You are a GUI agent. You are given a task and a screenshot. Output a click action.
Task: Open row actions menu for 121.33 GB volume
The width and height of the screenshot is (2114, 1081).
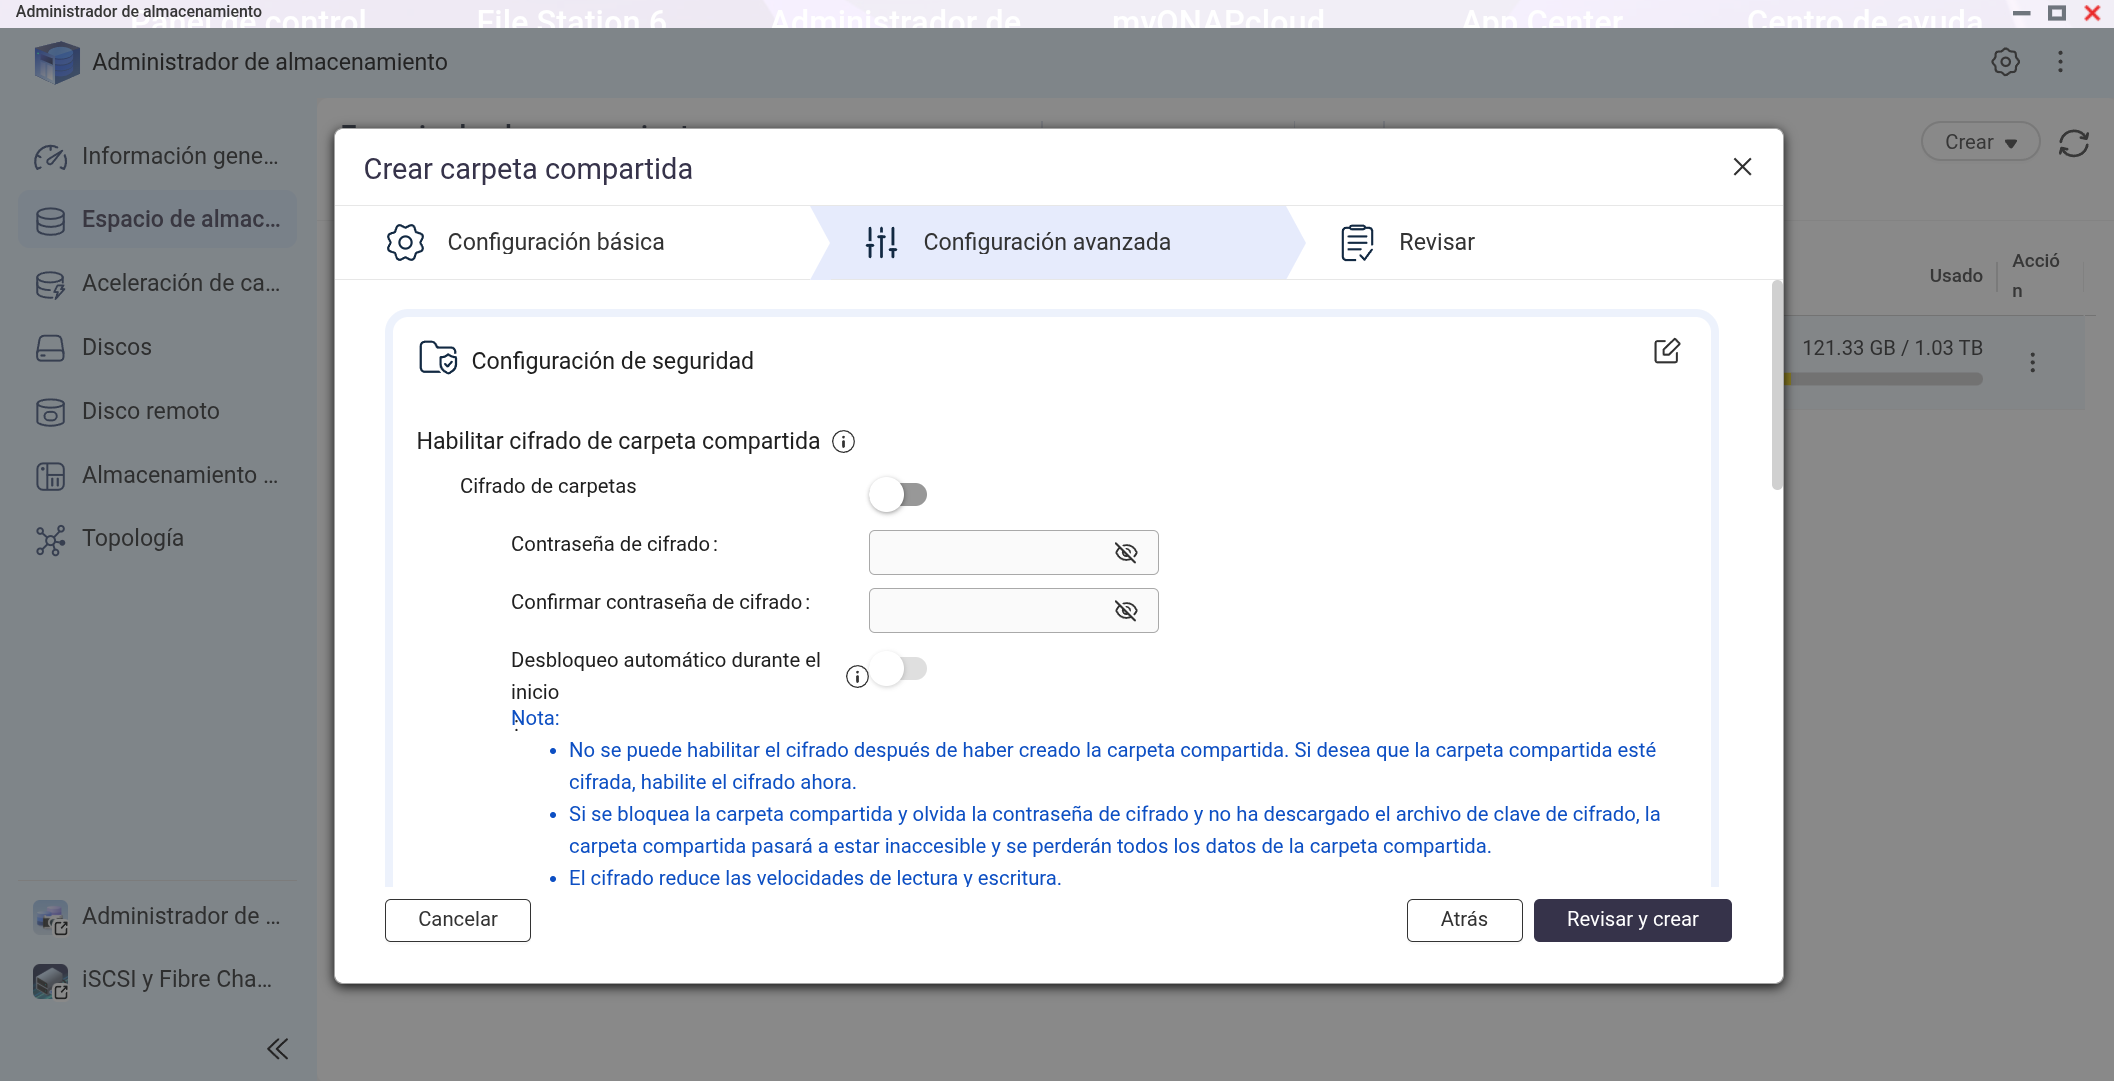pyautogui.click(x=2032, y=363)
